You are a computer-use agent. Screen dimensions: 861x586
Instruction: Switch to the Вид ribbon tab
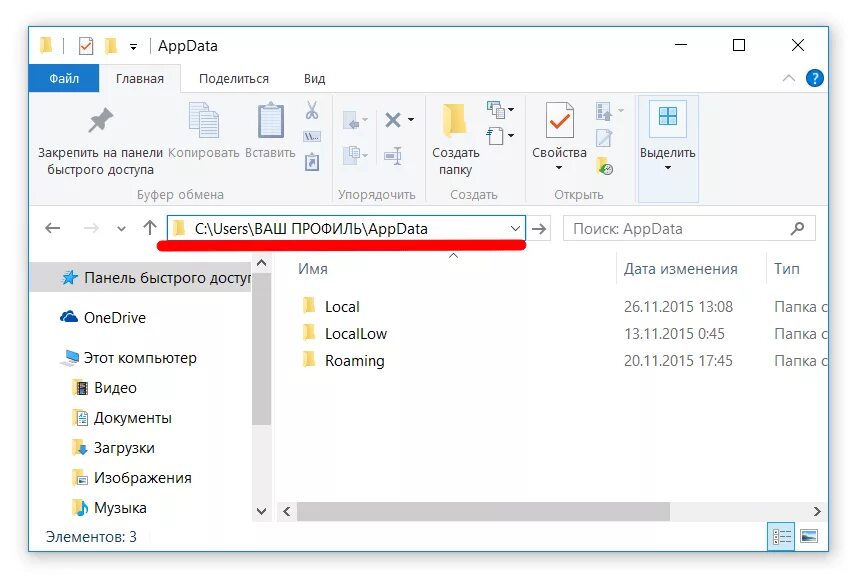click(315, 79)
